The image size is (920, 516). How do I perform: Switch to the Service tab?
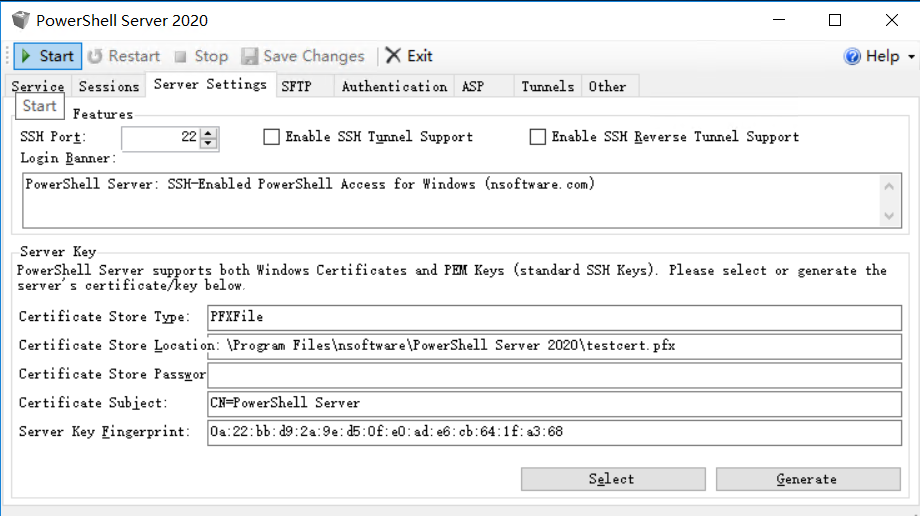38,86
